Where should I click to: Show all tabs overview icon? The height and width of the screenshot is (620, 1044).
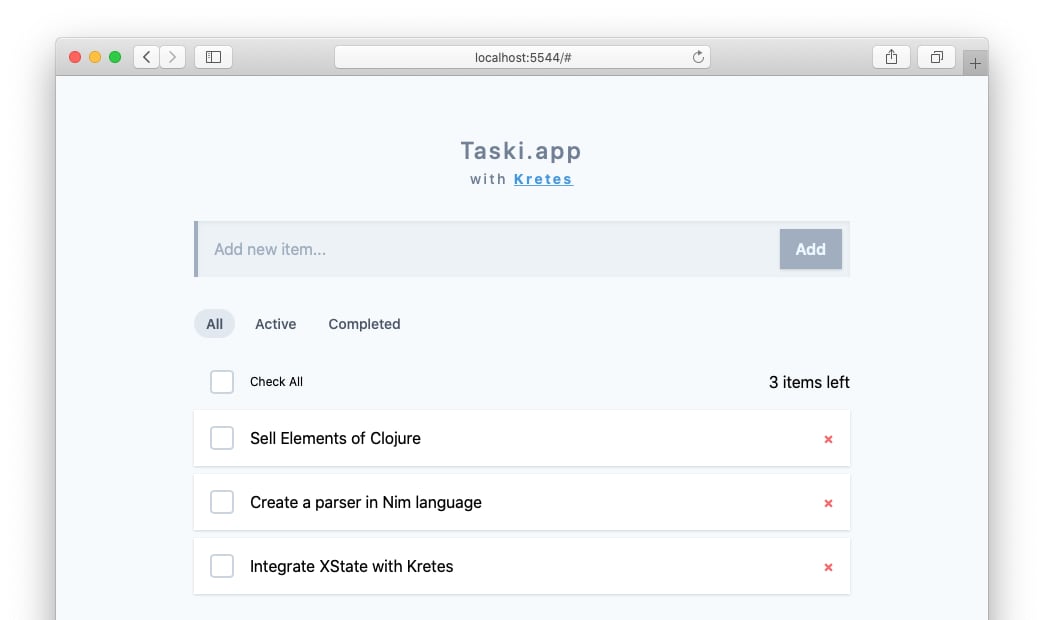pos(937,57)
